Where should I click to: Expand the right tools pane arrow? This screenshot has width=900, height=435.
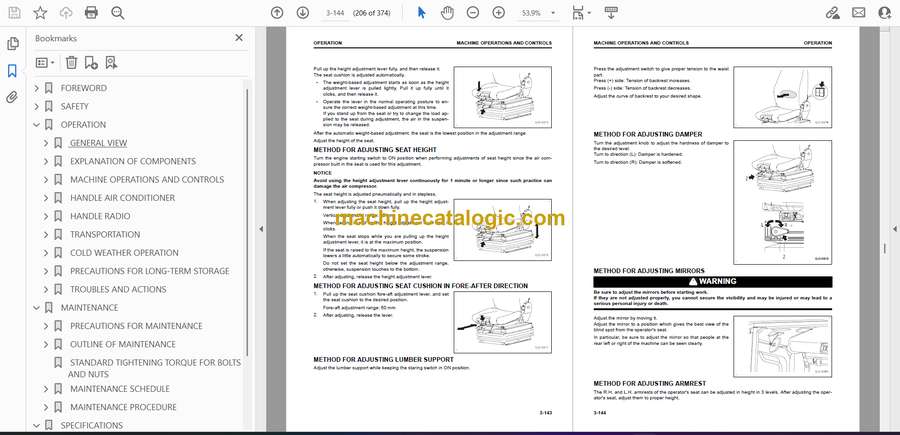coord(895,229)
